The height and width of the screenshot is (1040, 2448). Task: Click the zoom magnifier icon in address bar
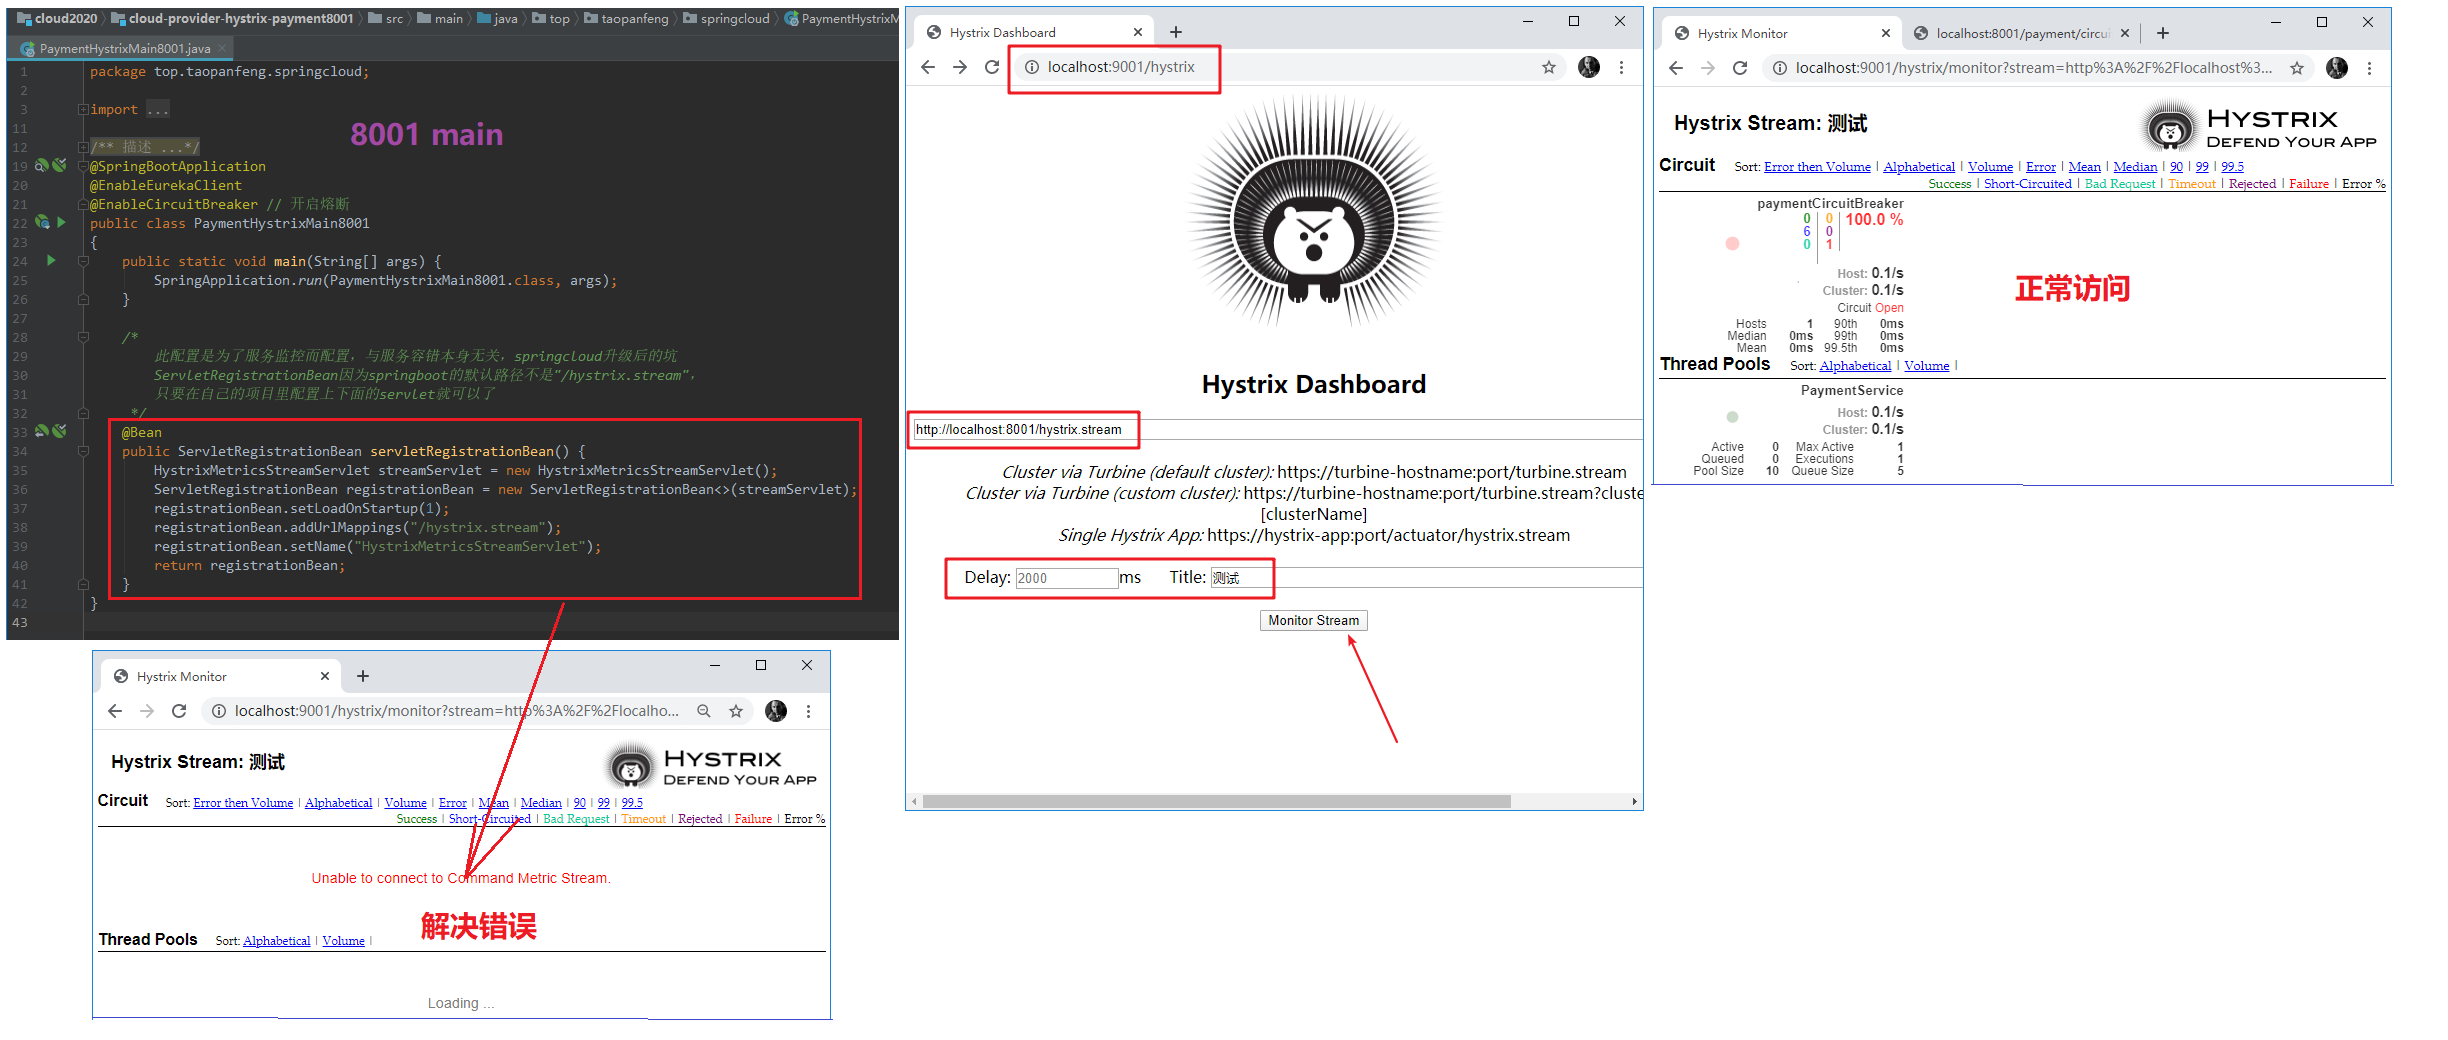click(704, 711)
